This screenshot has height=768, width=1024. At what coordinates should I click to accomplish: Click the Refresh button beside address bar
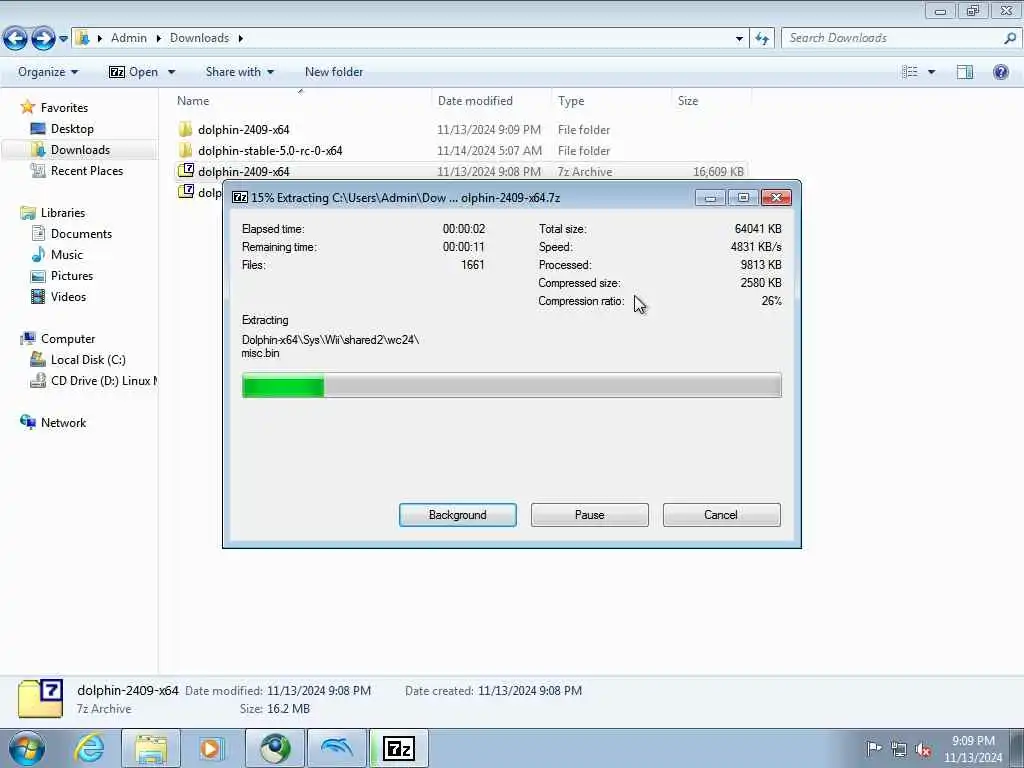pyautogui.click(x=762, y=39)
